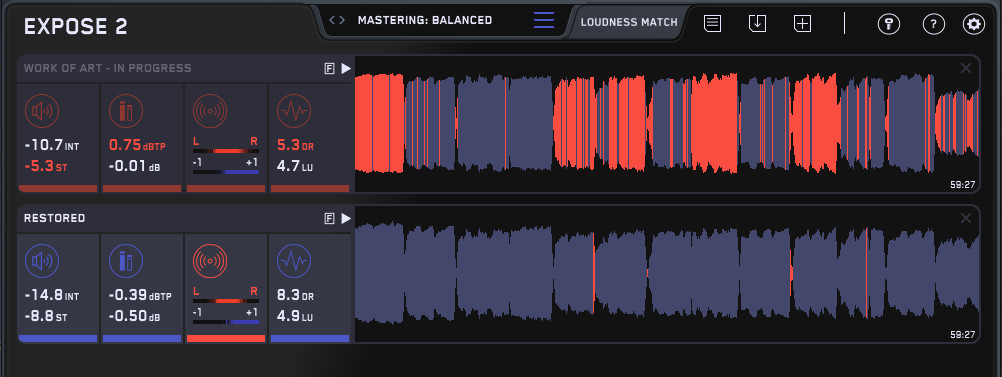Click the -1 +1 correlation meter in Work of Art
The width and height of the screenshot is (1002, 377).
(226, 167)
